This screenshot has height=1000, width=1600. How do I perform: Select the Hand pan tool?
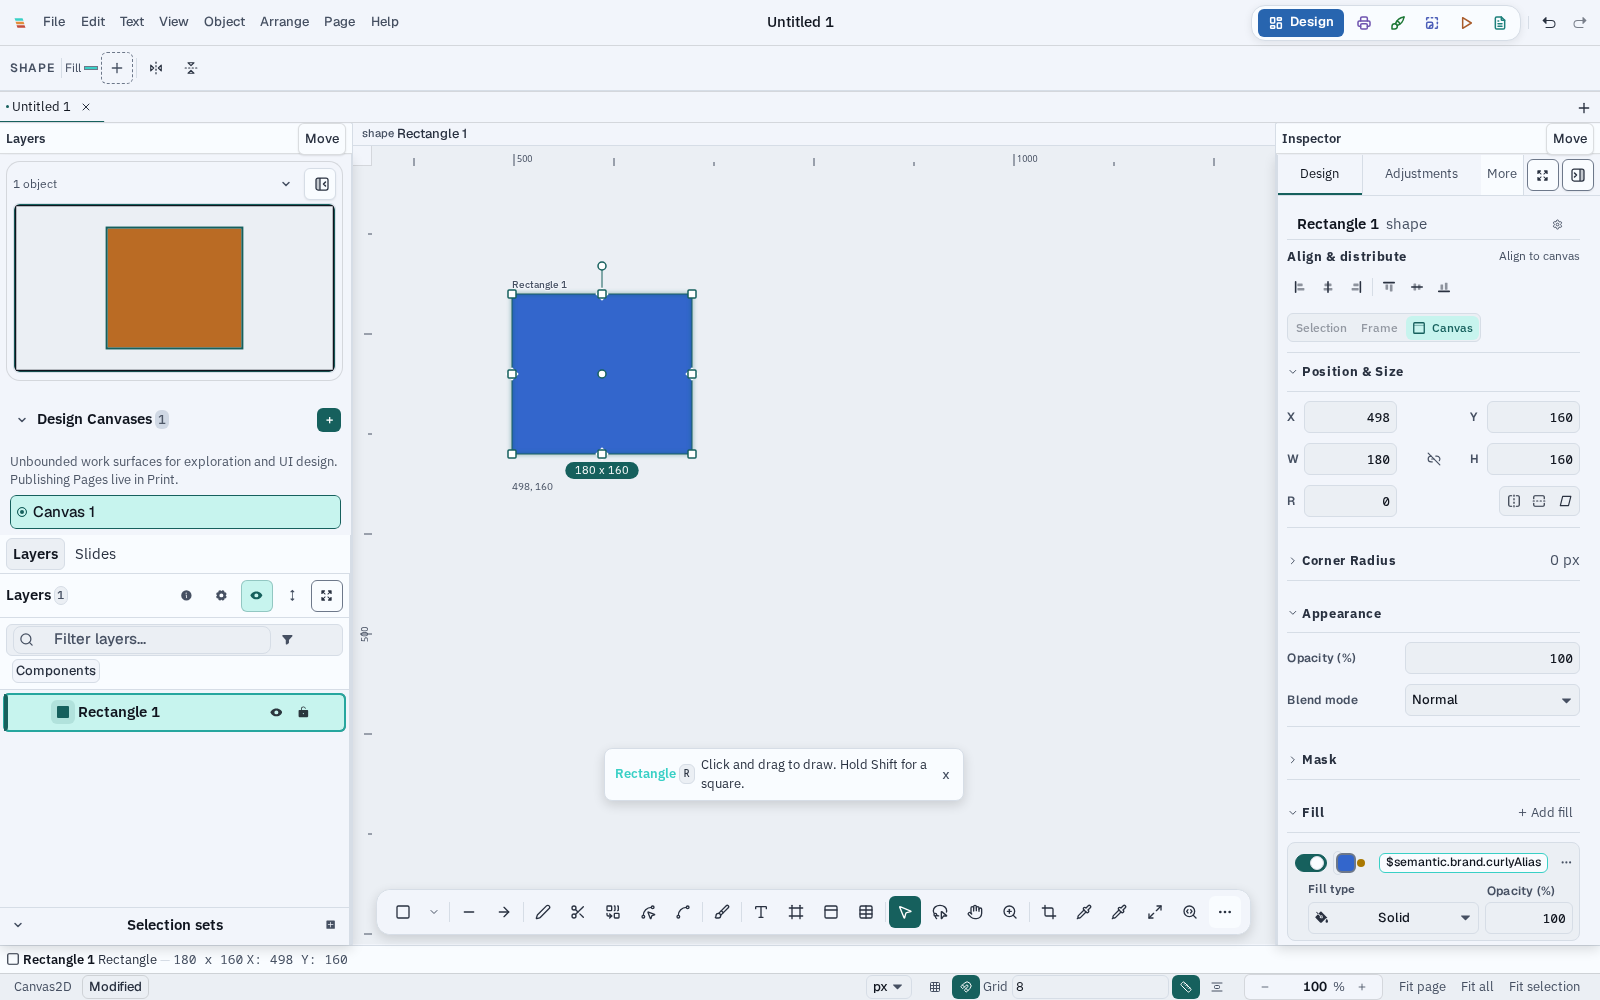[975, 912]
